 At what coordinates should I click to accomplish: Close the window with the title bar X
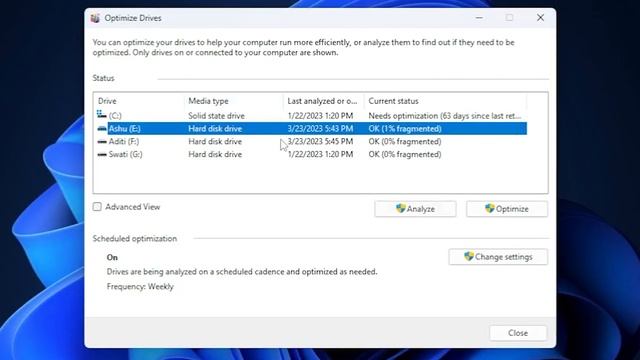(x=540, y=18)
